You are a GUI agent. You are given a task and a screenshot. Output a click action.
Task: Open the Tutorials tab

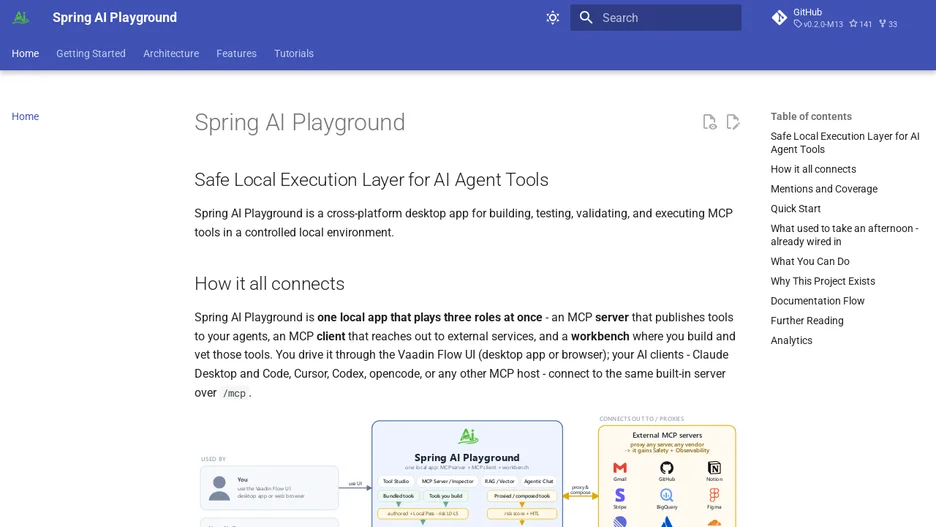point(294,53)
